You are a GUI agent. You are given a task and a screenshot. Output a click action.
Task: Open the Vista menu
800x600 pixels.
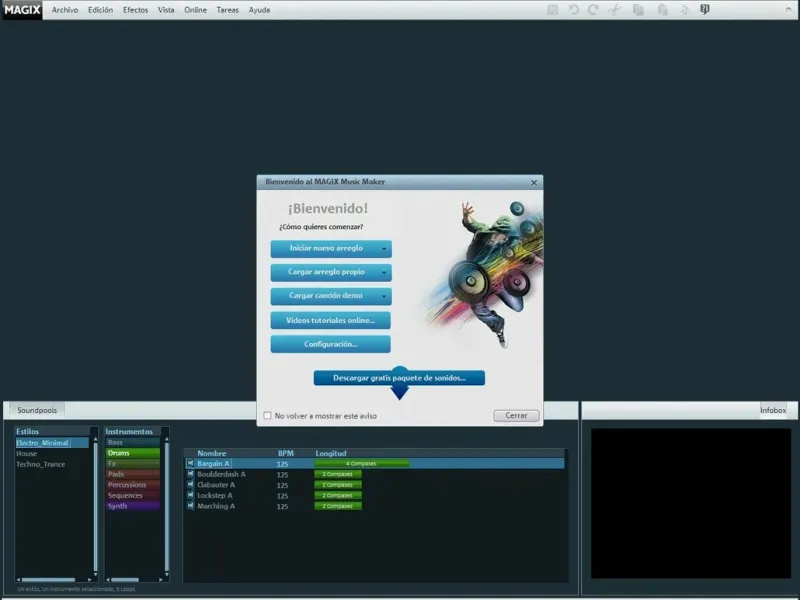tap(166, 10)
